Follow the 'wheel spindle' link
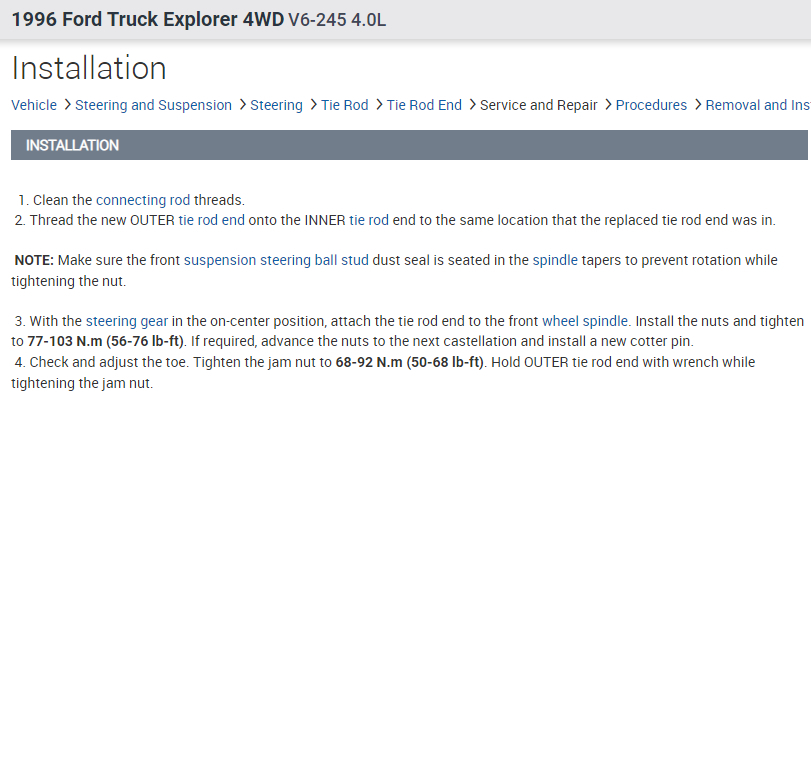 tap(585, 321)
